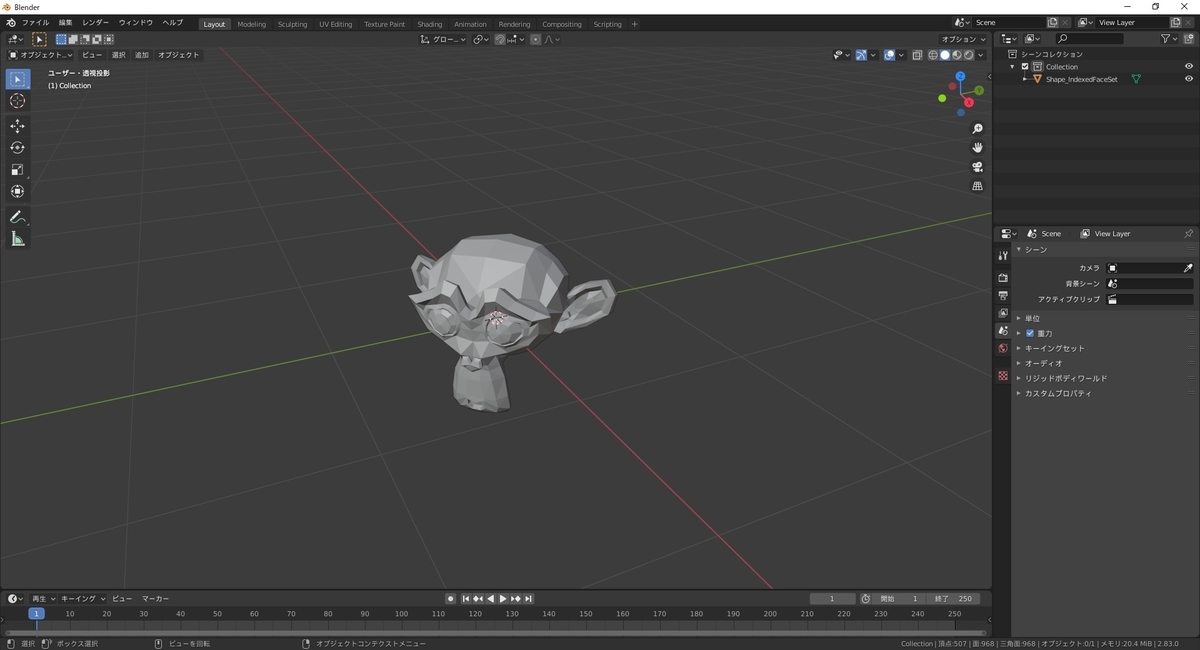1200x650 pixels.
Task: Toggle X-ray display button
Action: 917,55
